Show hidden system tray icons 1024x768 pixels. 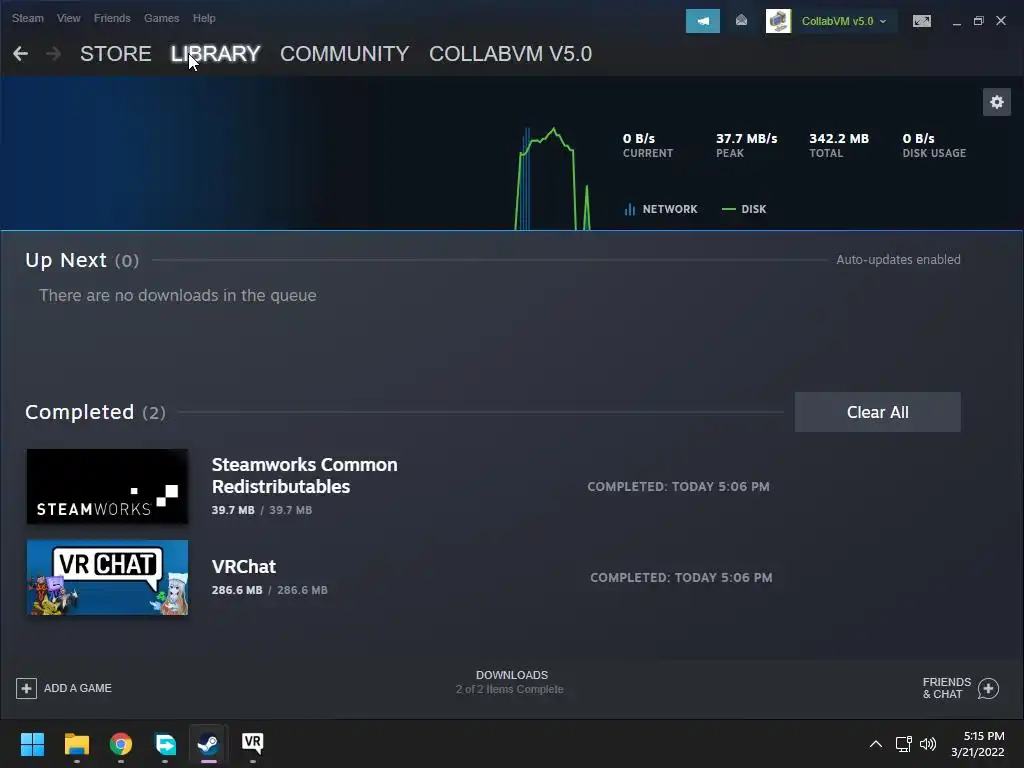pyautogui.click(x=876, y=744)
